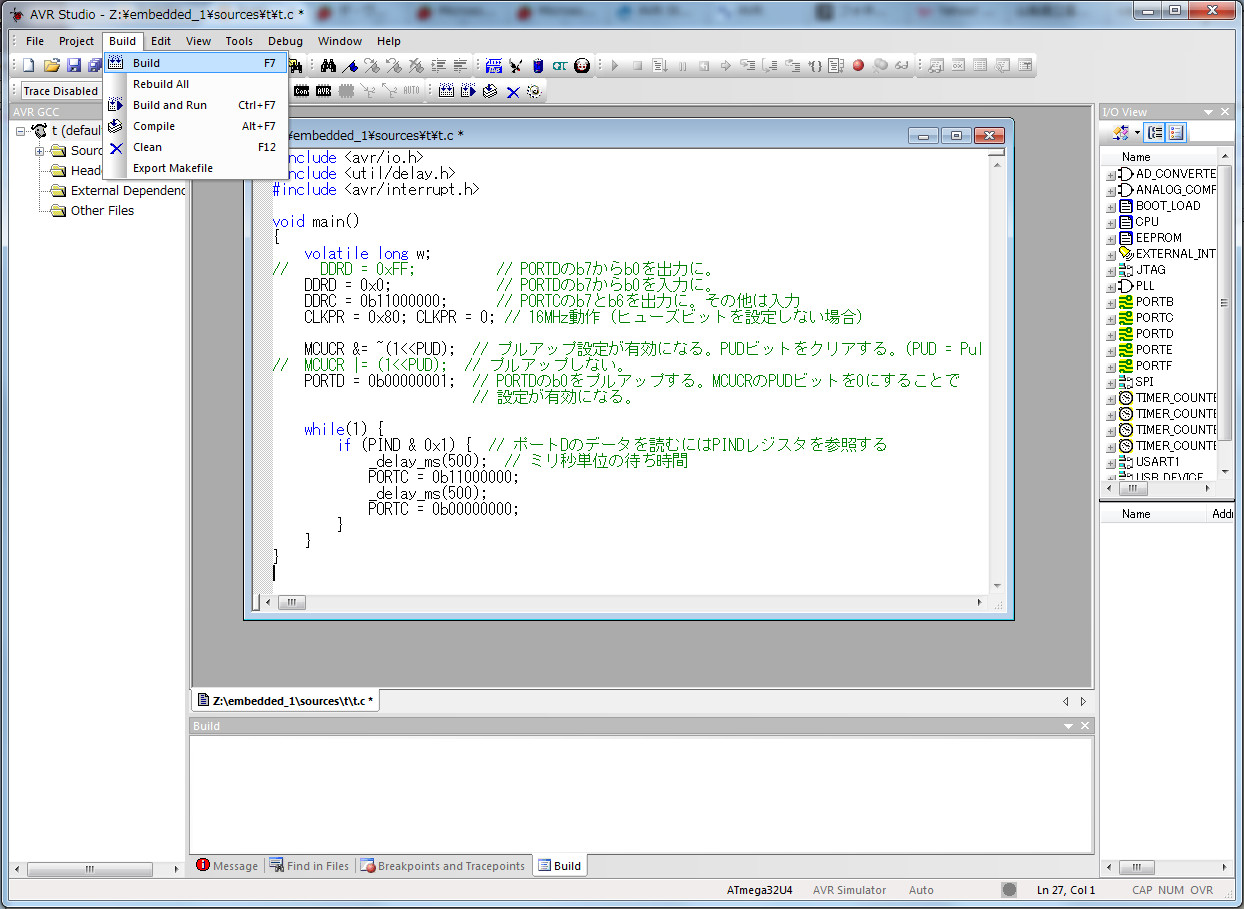Switch to the Message tab
The width and height of the screenshot is (1244, 909).
227,866
